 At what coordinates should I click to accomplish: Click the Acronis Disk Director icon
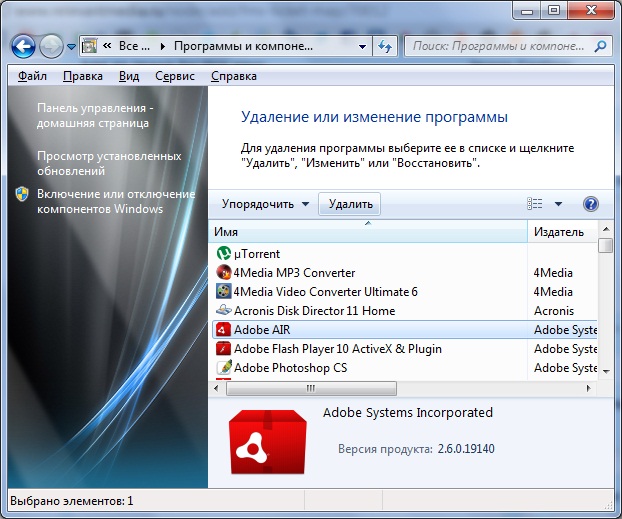224,309
